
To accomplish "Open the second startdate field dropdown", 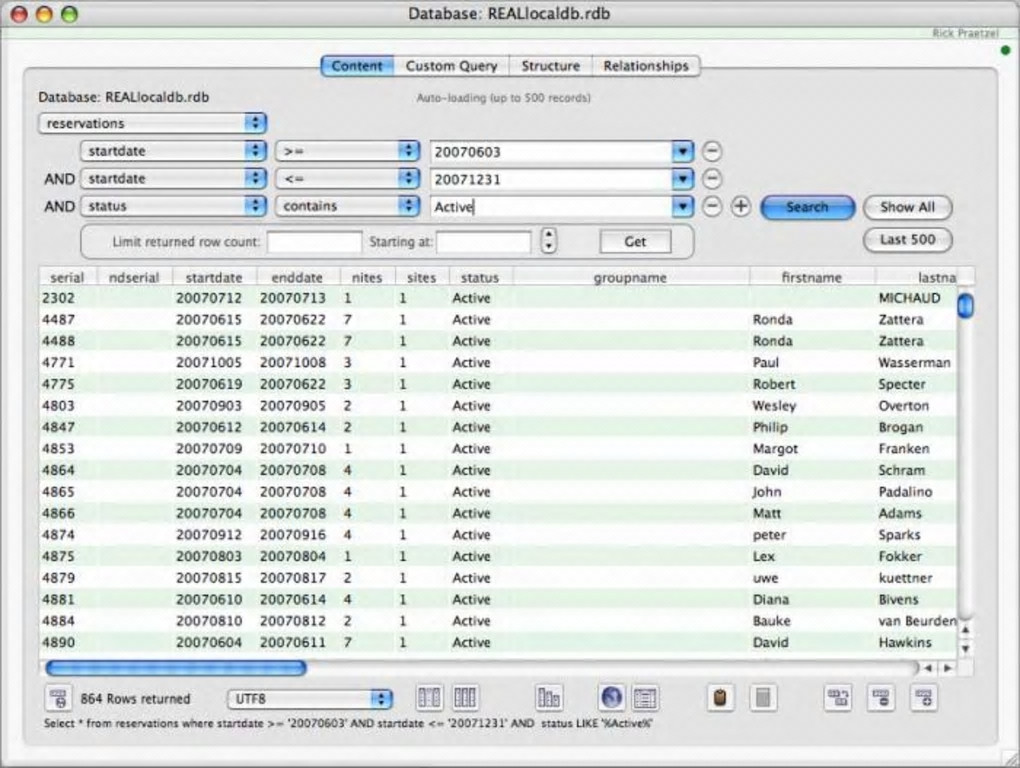I will pyautogui.click(x=173, y=178).
